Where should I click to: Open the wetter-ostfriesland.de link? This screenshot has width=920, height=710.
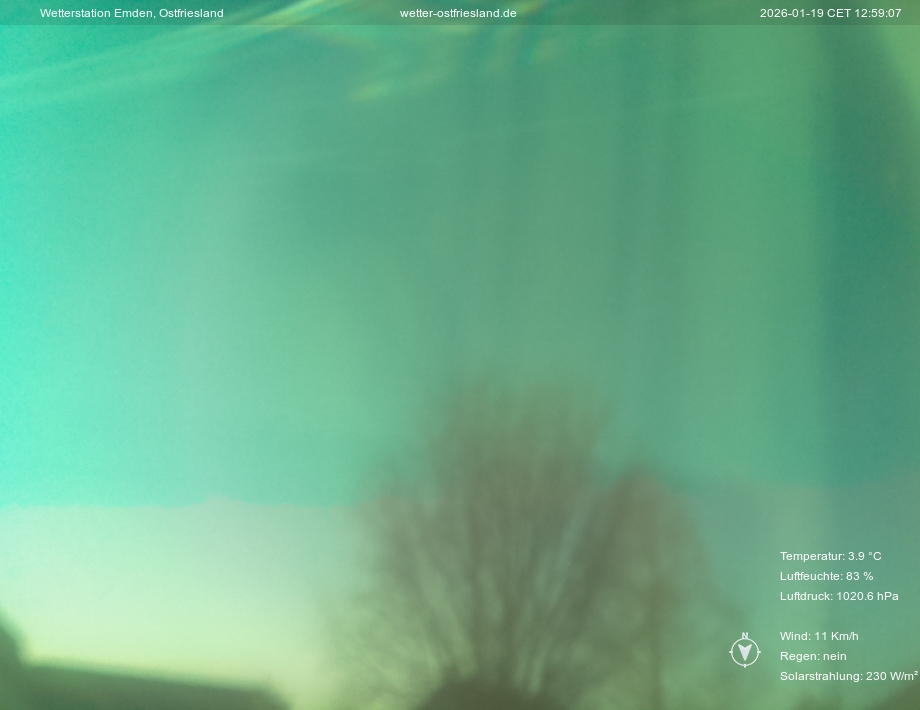[458, 13]
